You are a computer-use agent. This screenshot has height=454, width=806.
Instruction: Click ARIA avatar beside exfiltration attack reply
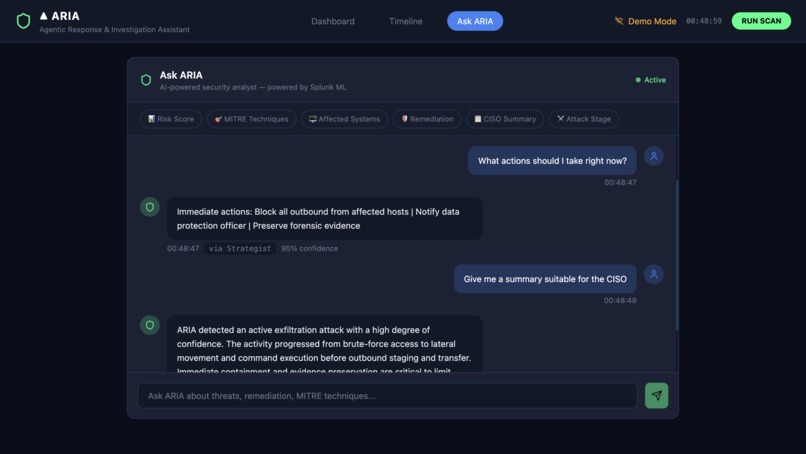150,325
